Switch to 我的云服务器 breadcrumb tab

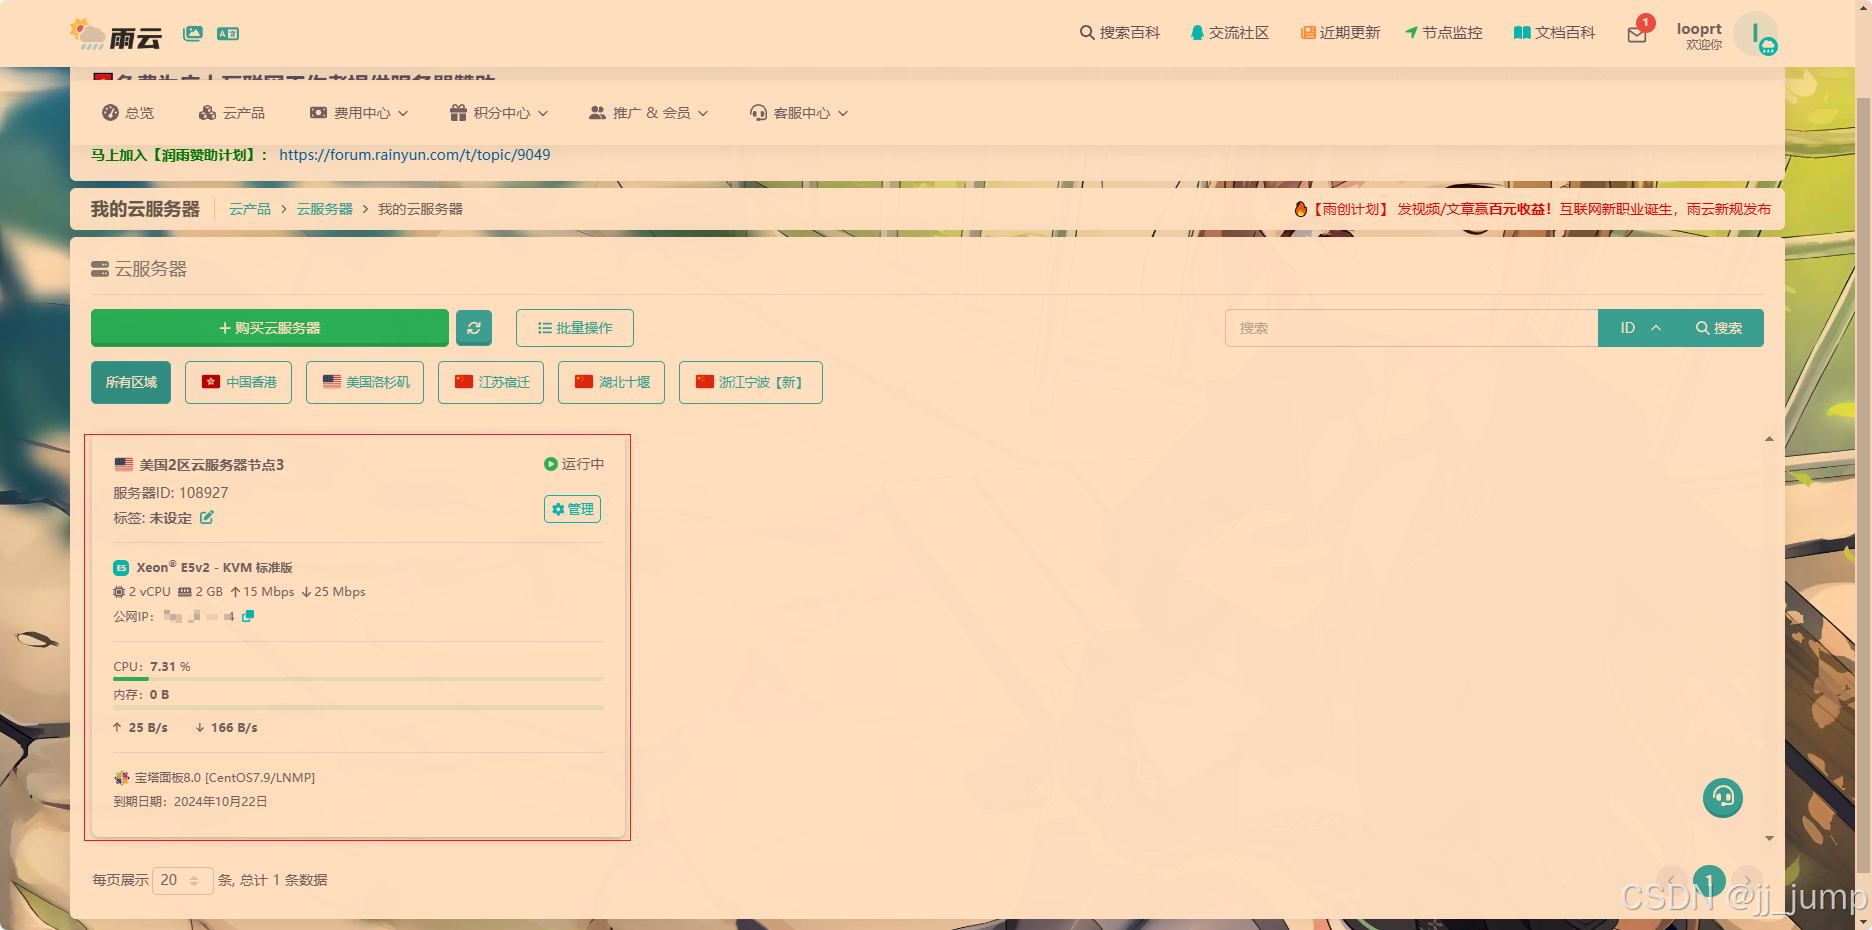420,209
